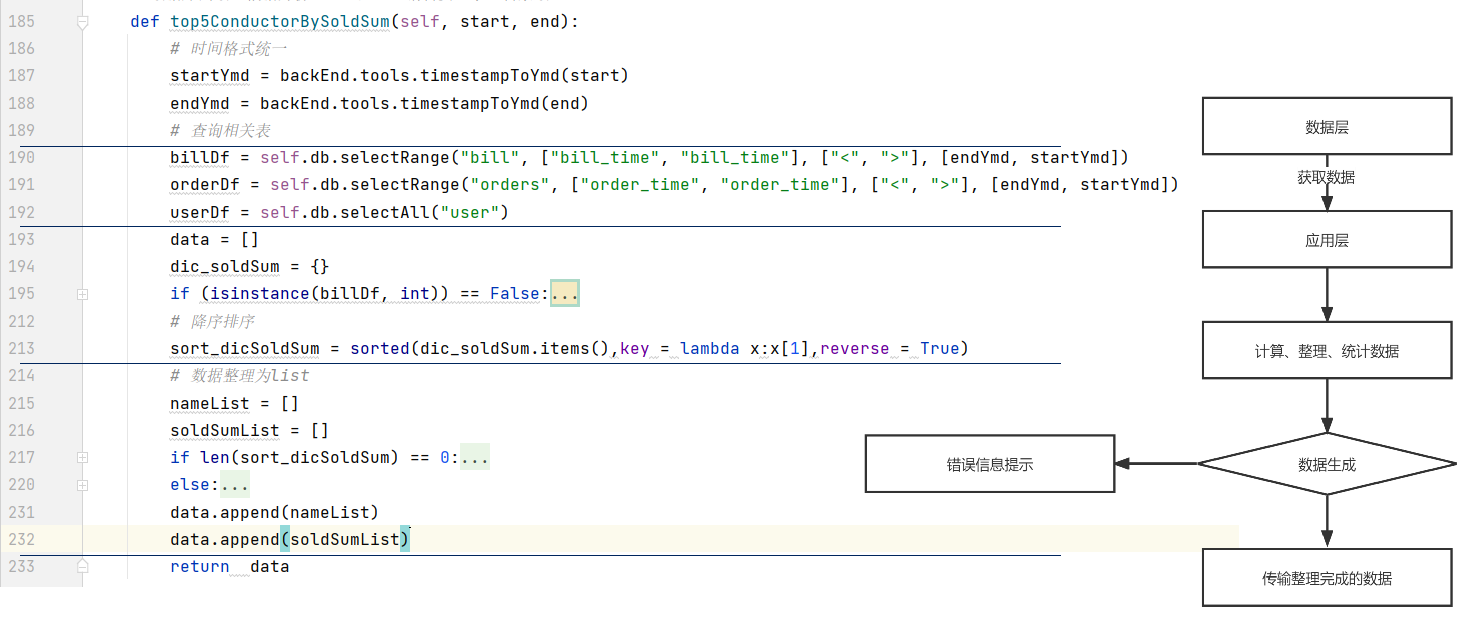The width and height of the screenshot is (1484, 634).
Task: Click the "user" string on line 192
Action: (470, 212)
